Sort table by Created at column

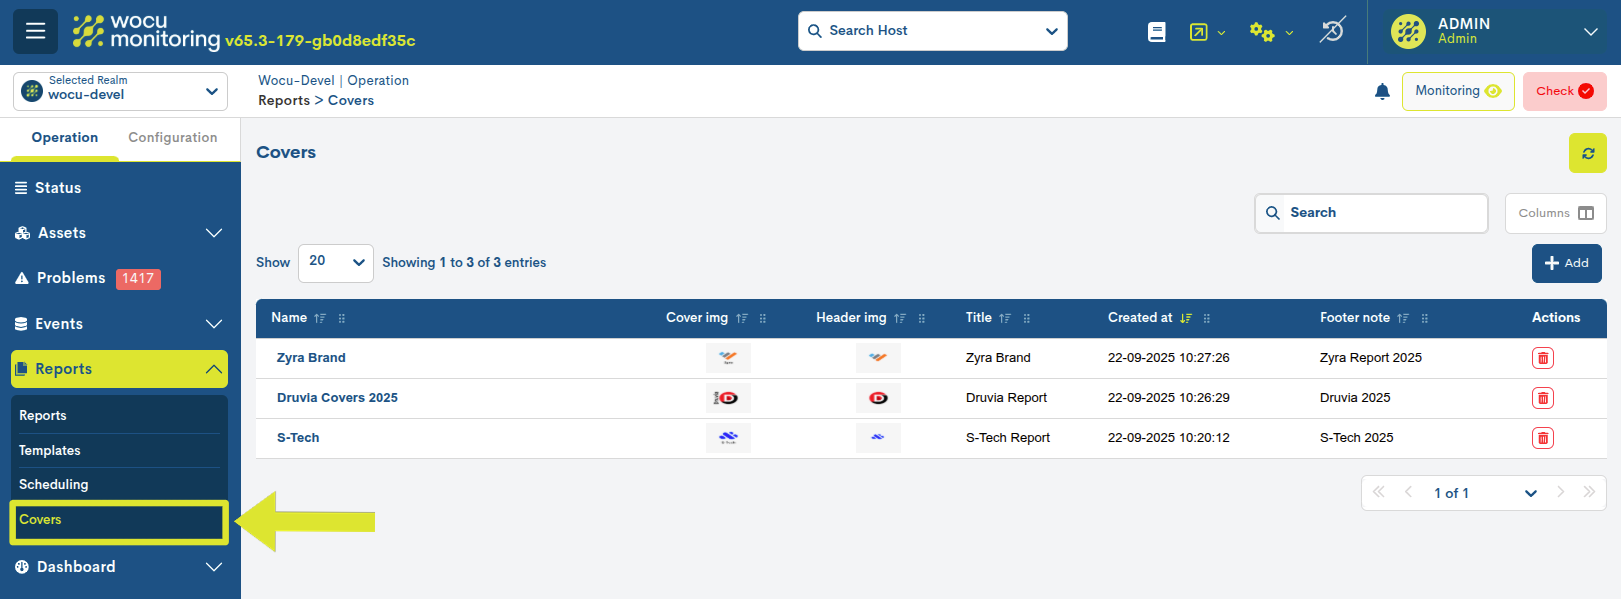click(1140, 318)
